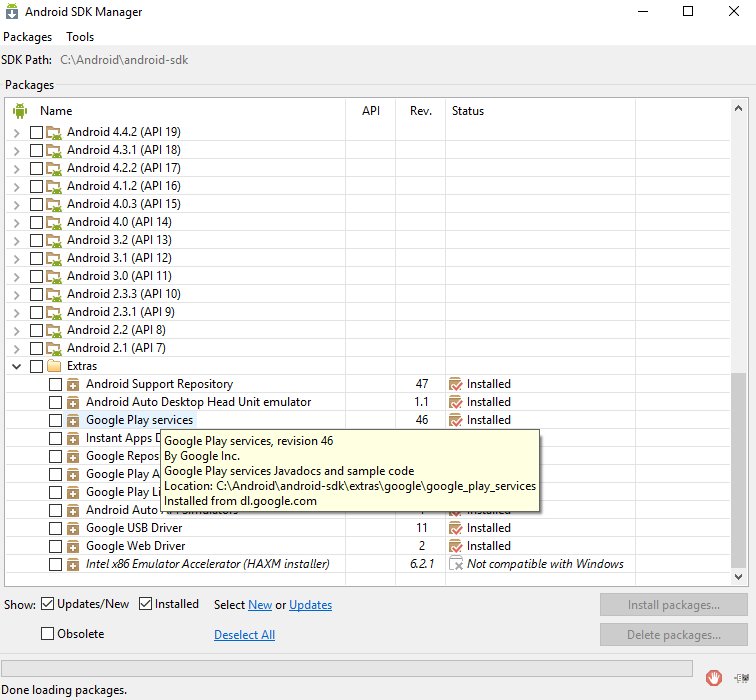Check the Intel x86 Emulator Accelerator checkbox
756x700 pixels.
click(55, 564)
